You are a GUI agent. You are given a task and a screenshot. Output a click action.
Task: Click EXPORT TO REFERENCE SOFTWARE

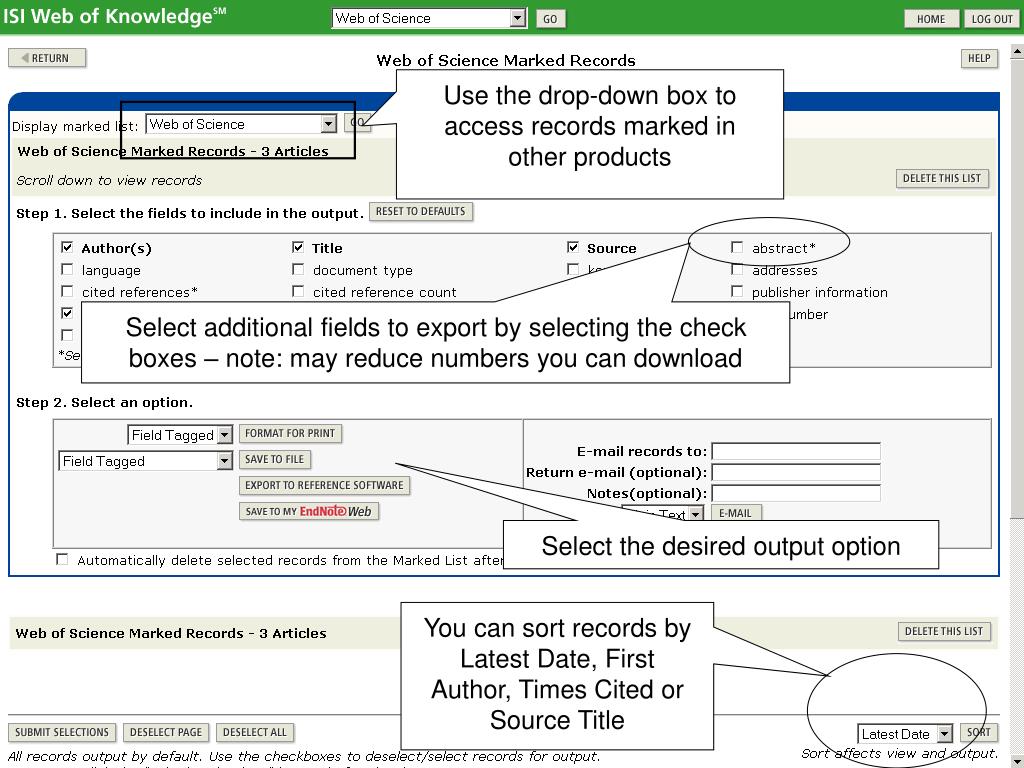pyautogui.click(x=324, y=485)
